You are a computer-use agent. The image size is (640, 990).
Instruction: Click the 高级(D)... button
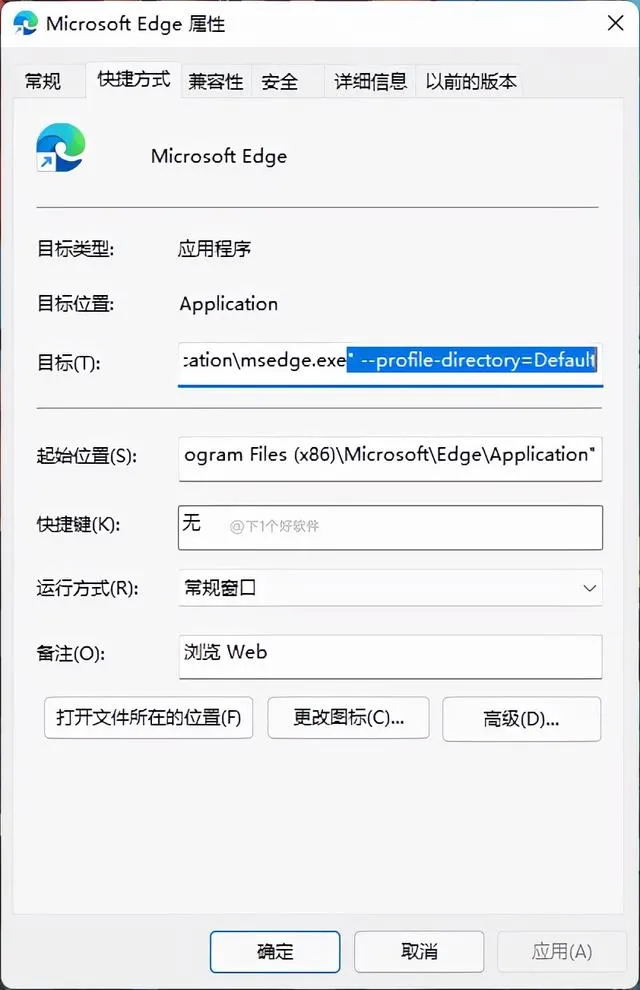click(x=521, y=719)
